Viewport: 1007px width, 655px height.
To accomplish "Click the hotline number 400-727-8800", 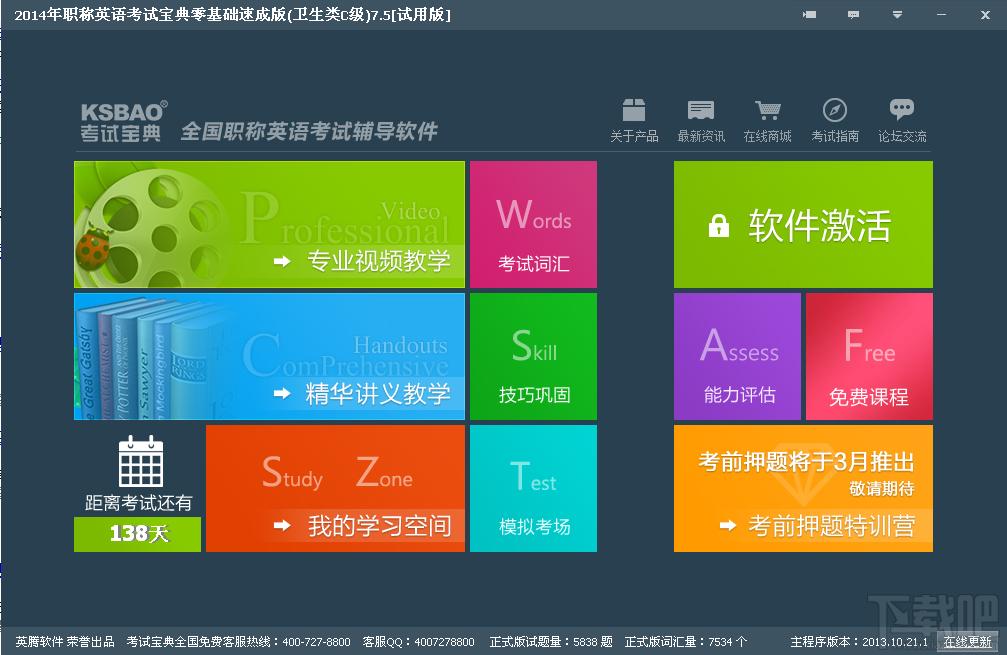I will [x=316, y=642].
